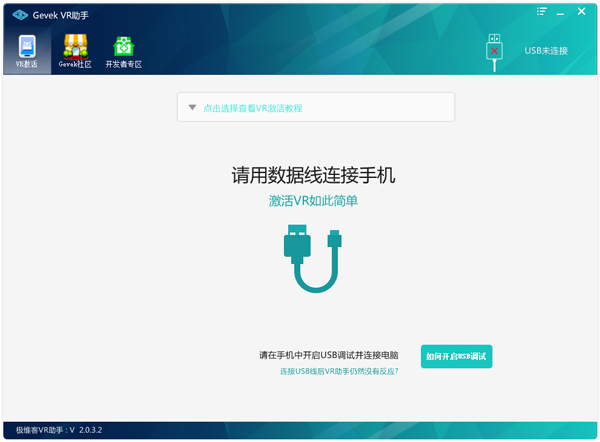This screenshot has height=442, width=600.
Task: Open the Gevek社区 shop icon
Action: pyautogui.click(x=75, y=46)
